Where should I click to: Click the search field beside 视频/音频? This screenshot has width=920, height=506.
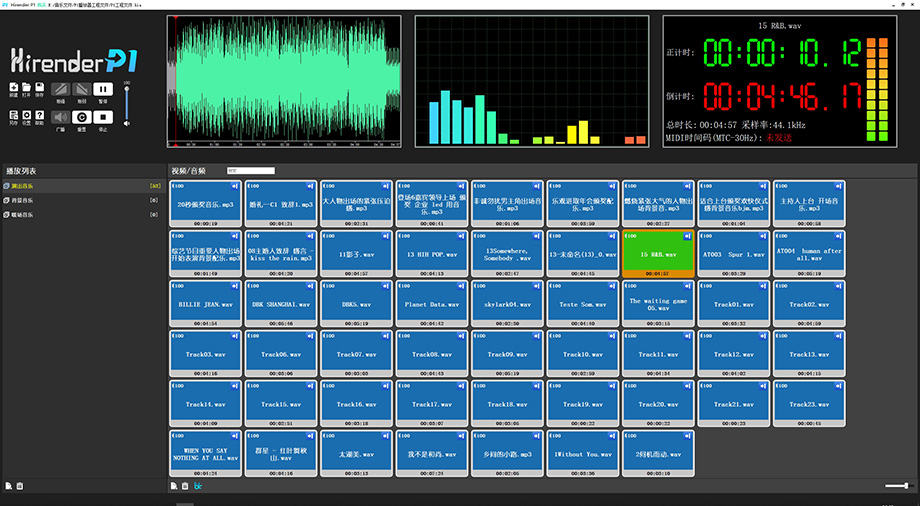click(x=250, y=171)
